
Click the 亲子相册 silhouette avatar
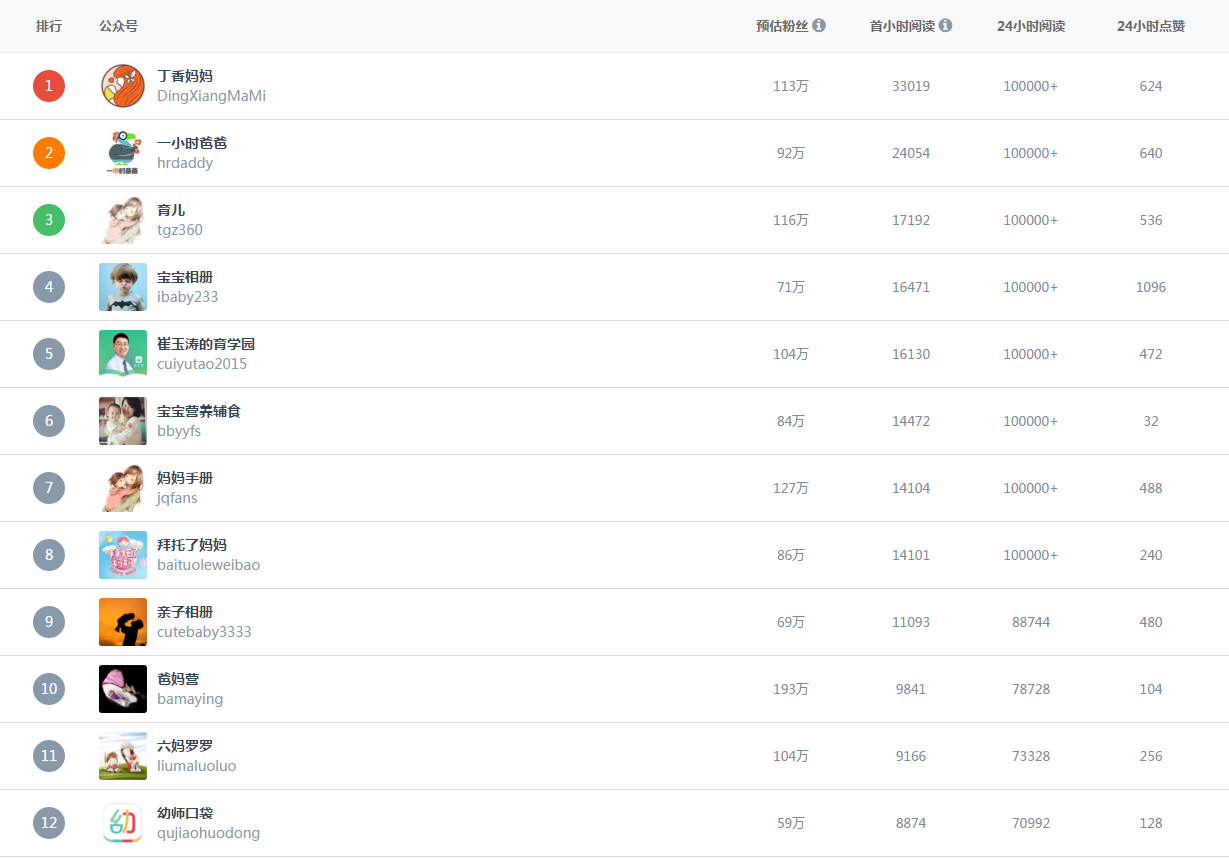pyautogui.click(x=123, y=622)
